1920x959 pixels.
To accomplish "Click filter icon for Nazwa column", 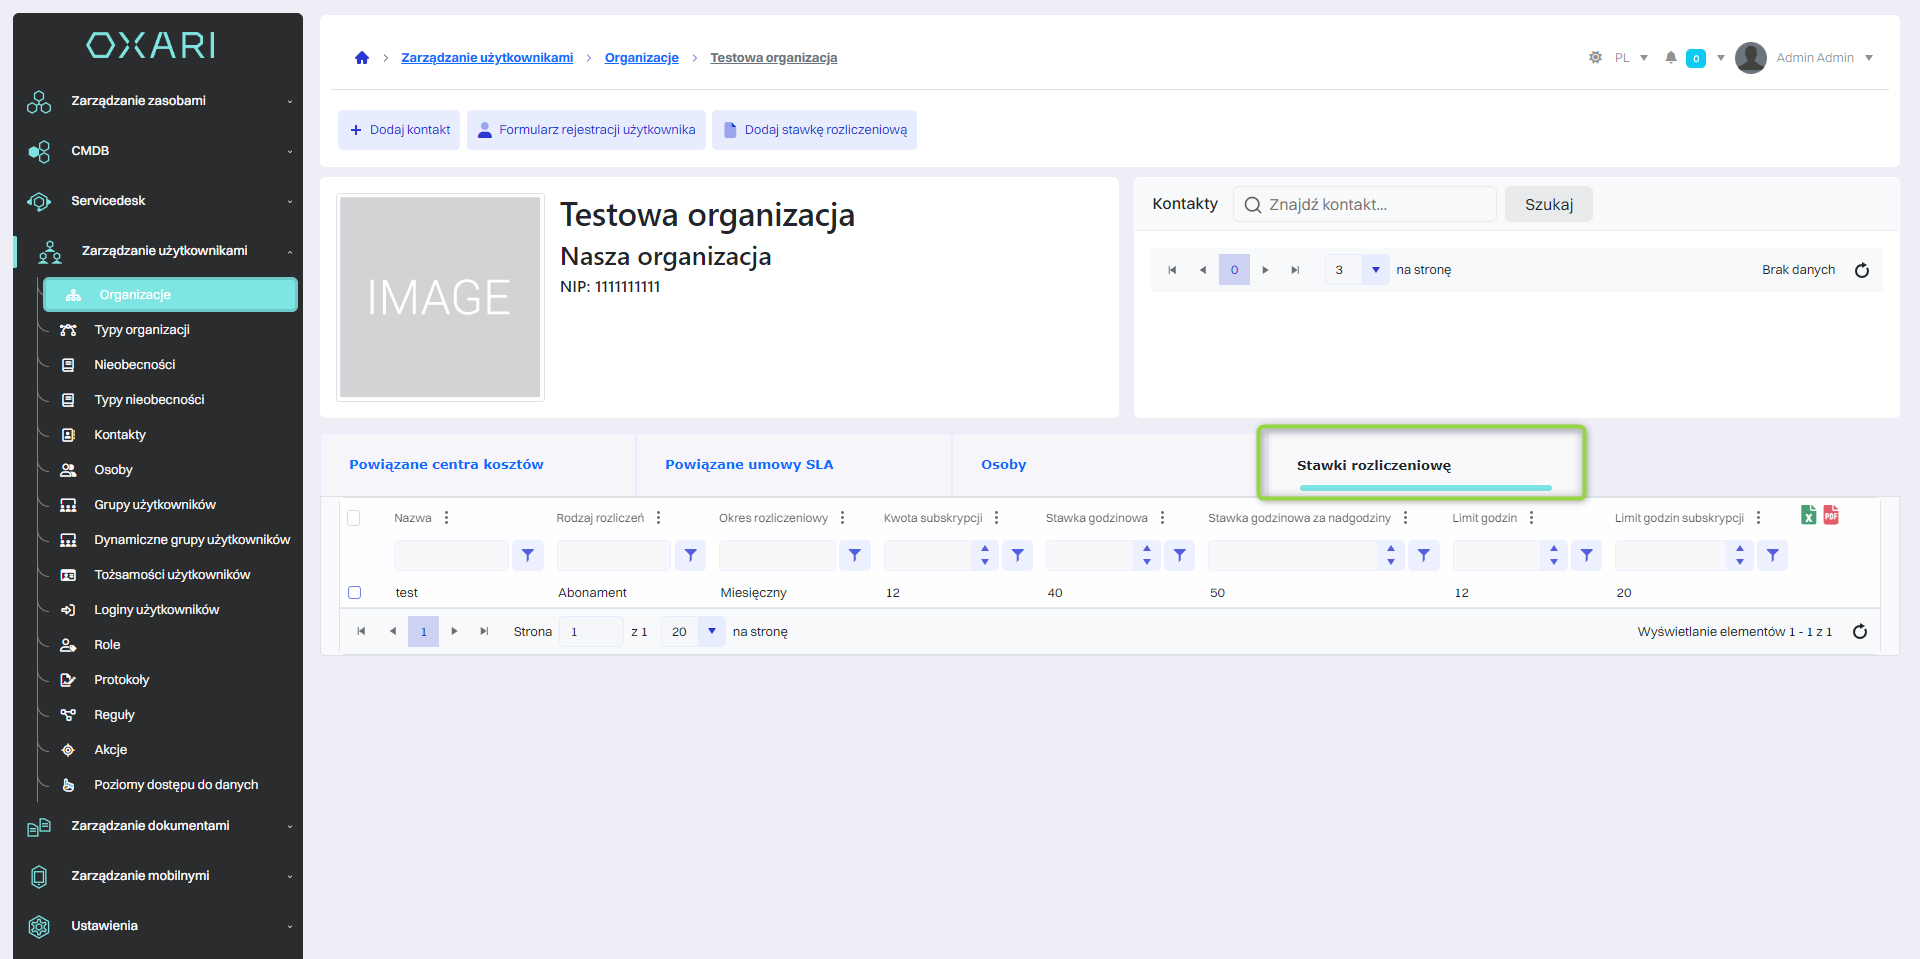I will 527,555.
